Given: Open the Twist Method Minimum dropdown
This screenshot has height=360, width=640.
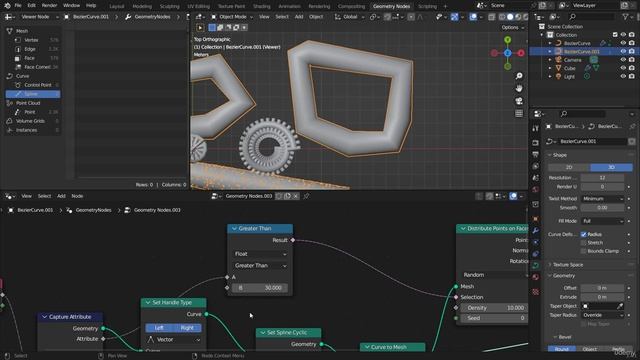Looking at the screenshot, I should (602, 199).
